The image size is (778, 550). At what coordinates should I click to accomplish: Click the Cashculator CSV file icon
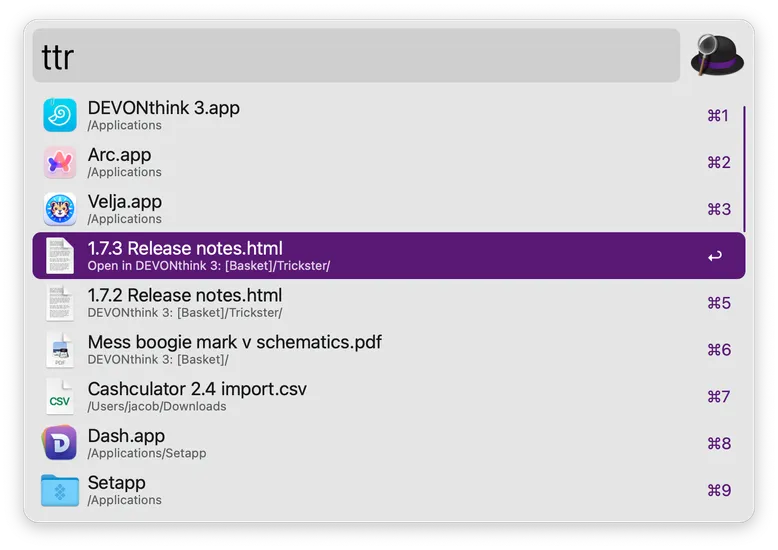tap(60, 396)
